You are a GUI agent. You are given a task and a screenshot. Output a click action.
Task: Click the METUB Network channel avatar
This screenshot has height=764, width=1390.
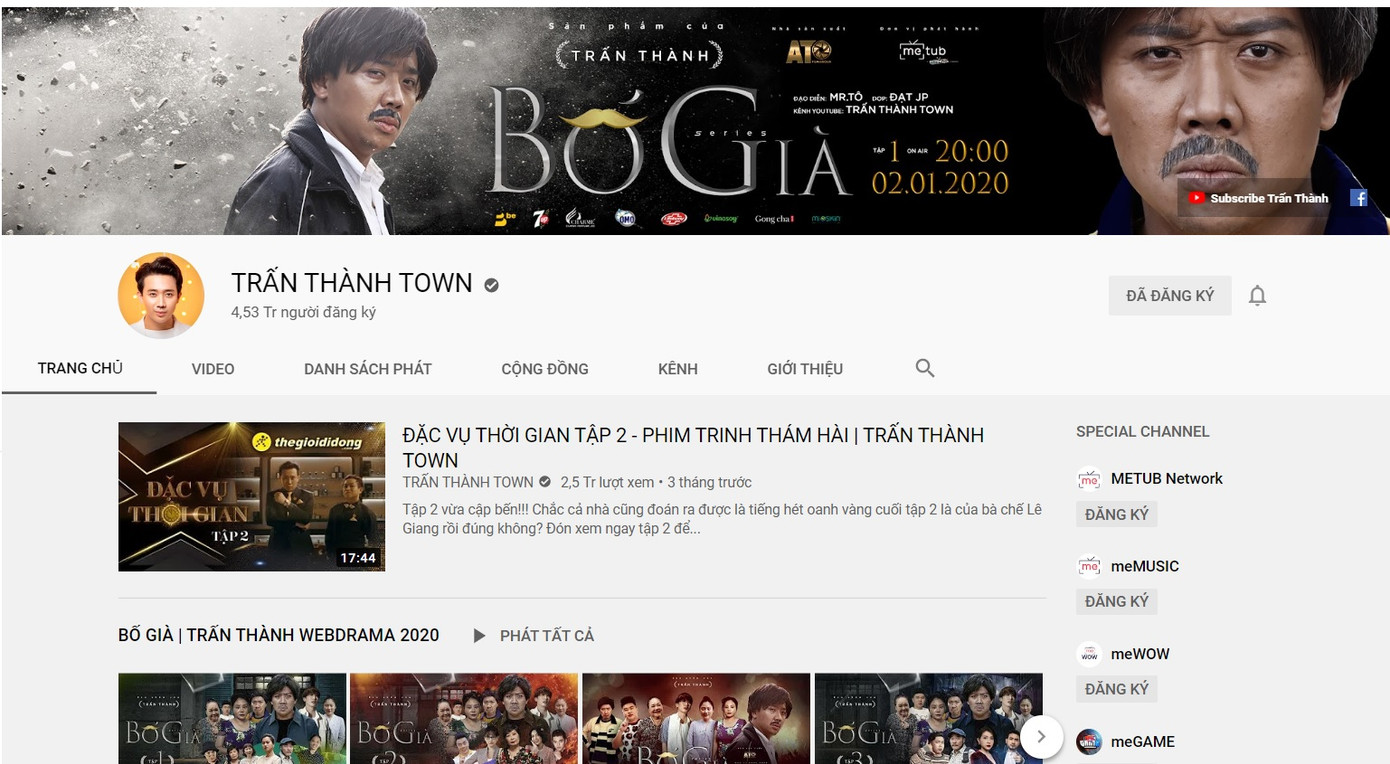[x=1088, y=479]
